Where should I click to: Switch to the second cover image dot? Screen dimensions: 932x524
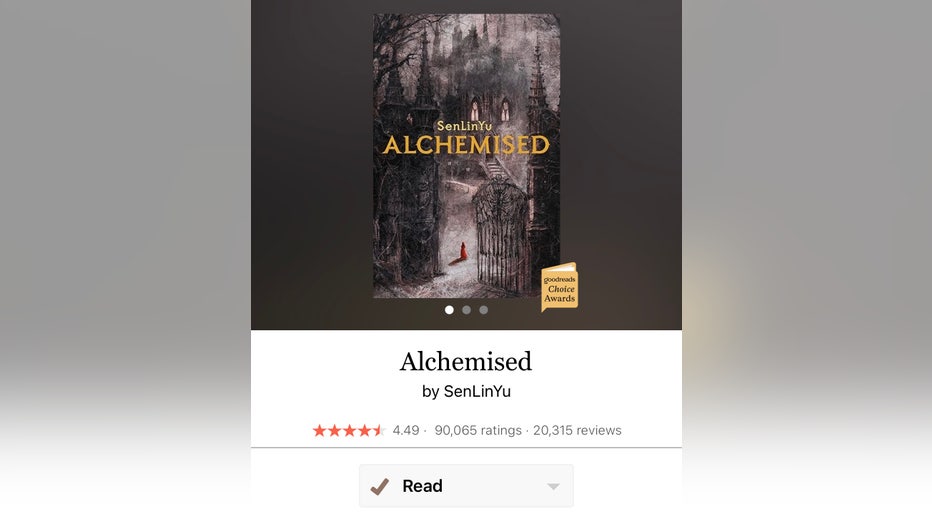click(467, 310)
